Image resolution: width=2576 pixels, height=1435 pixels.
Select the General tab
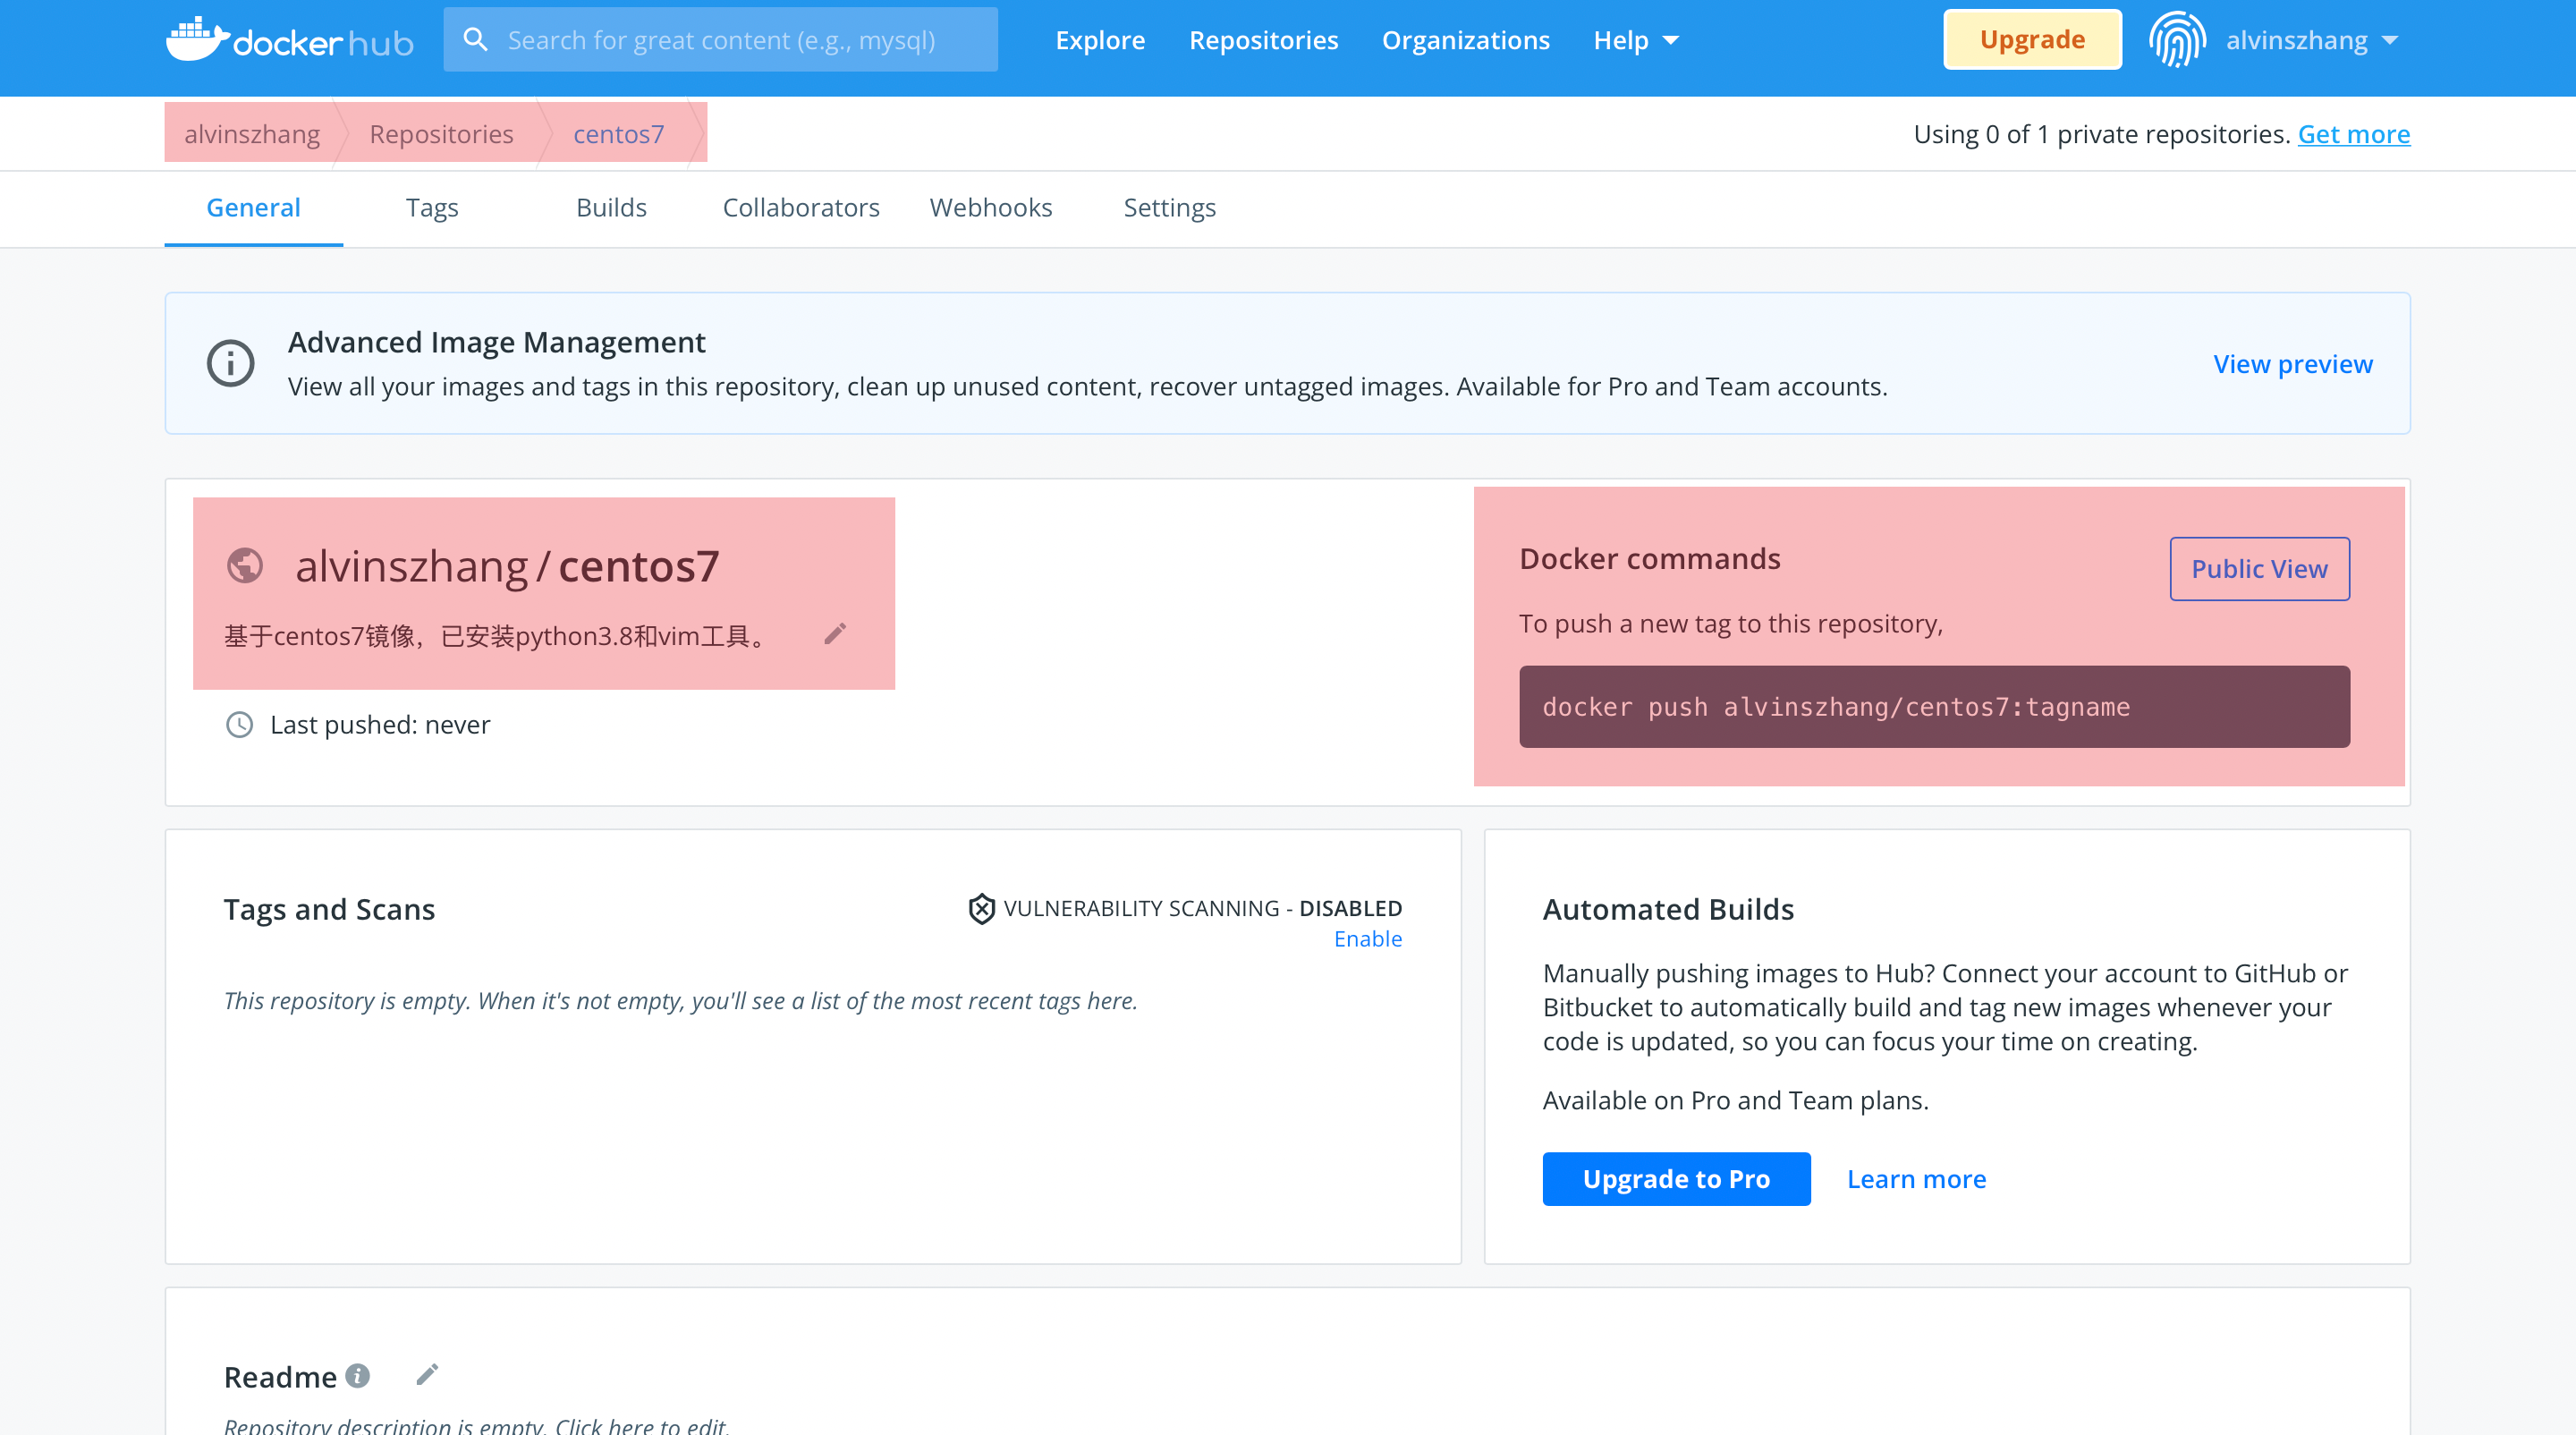click(x=253, y=208)
